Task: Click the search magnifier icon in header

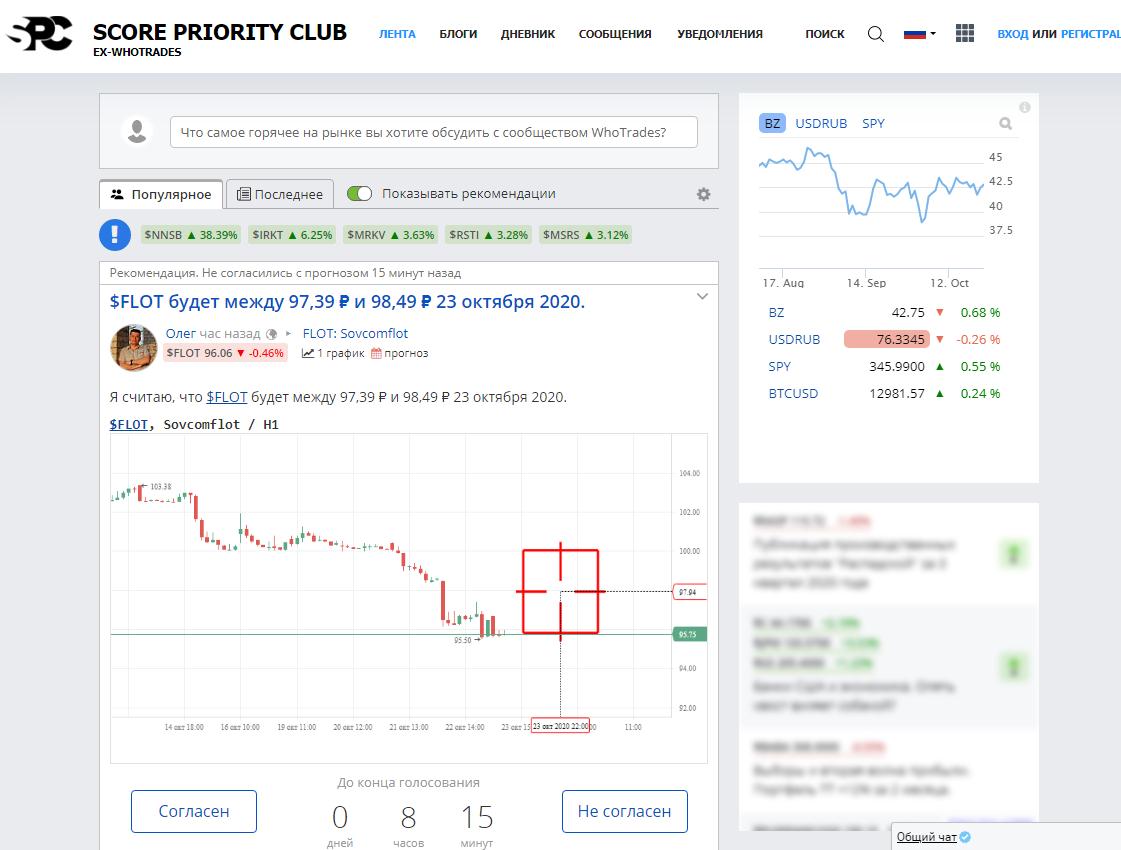Action: click(x=875, y=34)
